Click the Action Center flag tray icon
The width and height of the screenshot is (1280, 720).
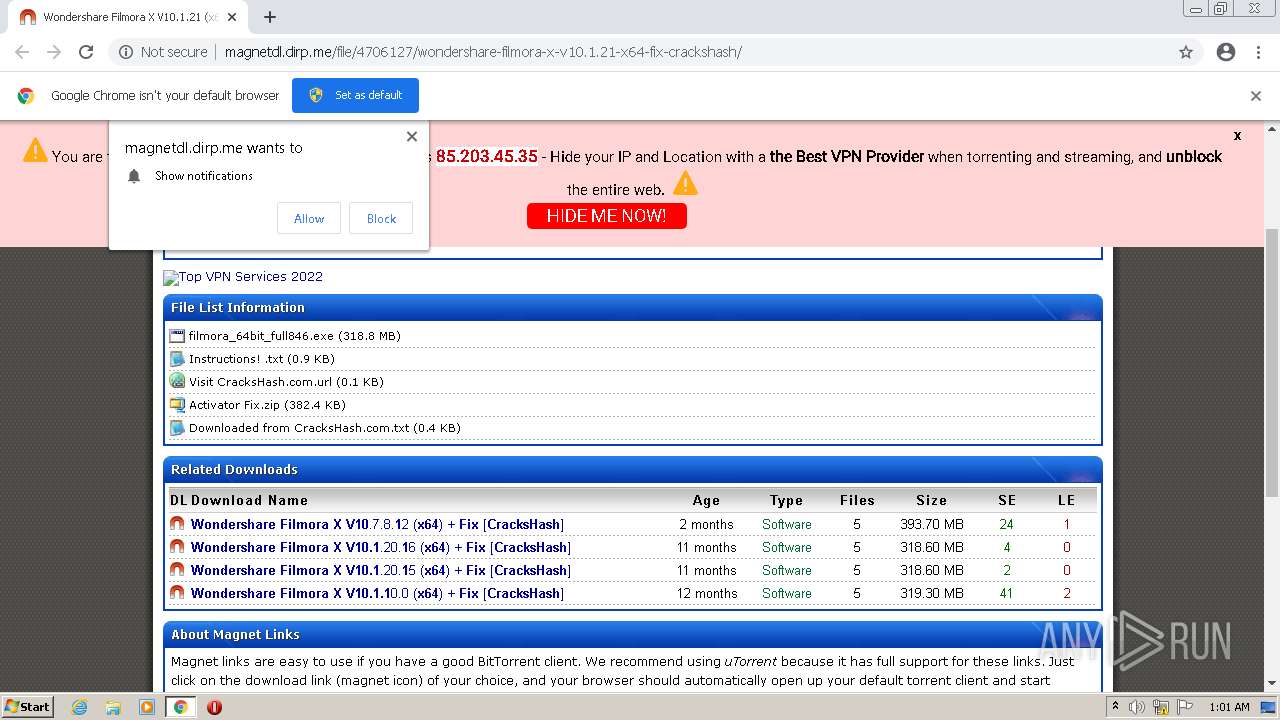click(x=1184, y=707)
